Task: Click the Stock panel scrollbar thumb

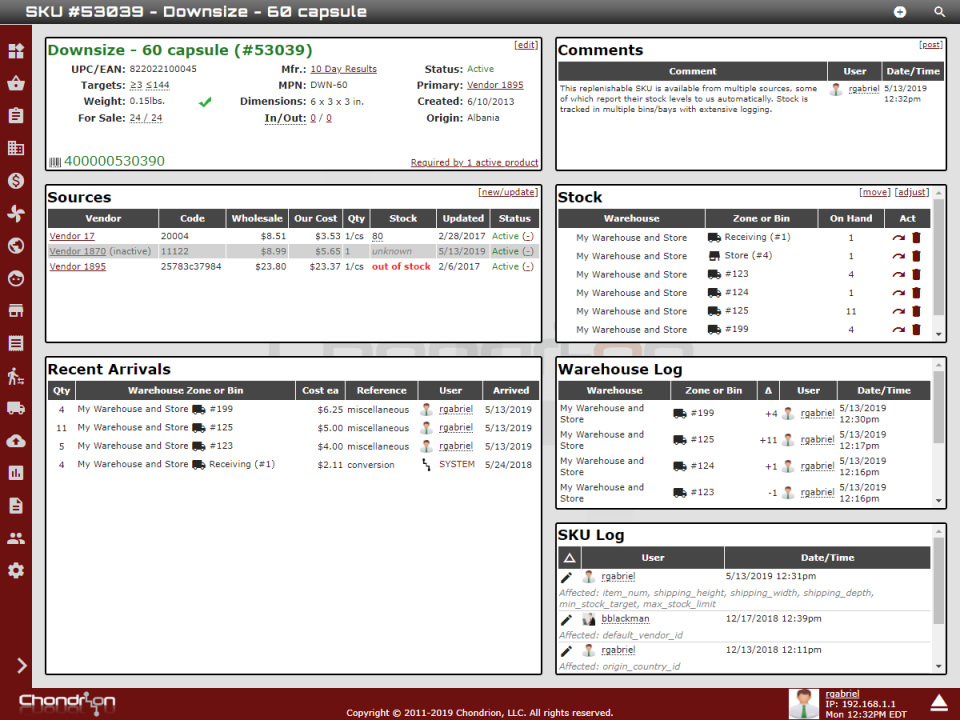Action: (938, 257)
